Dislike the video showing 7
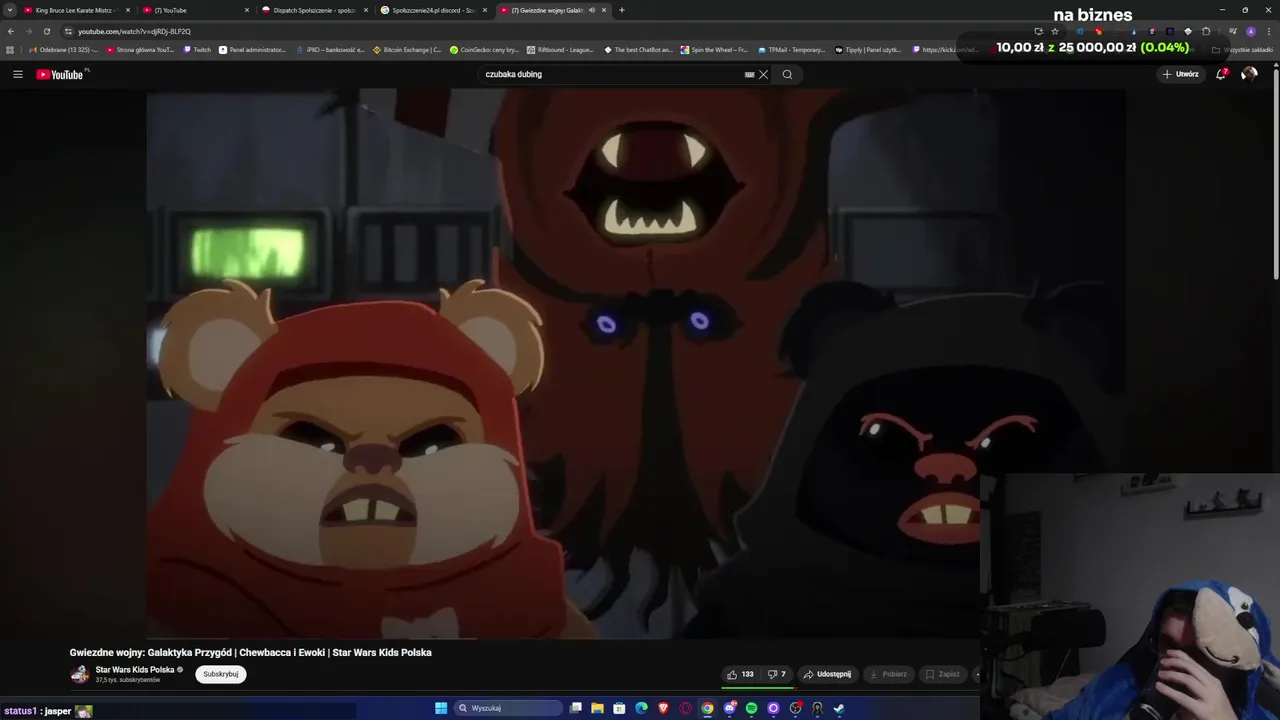This screenshot has height=720, width=1280. click(776, 674)
